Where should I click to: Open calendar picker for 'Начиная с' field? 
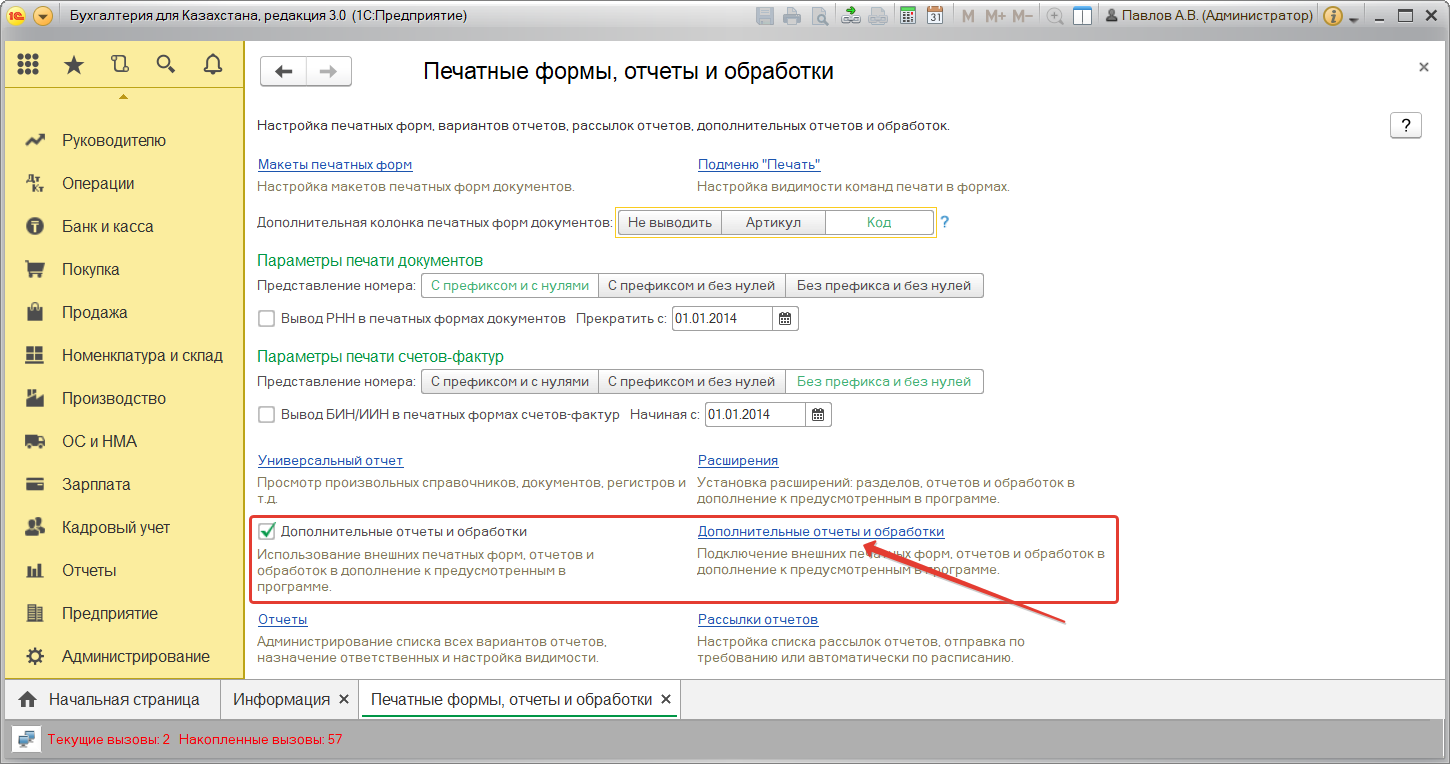click(818, 414)
